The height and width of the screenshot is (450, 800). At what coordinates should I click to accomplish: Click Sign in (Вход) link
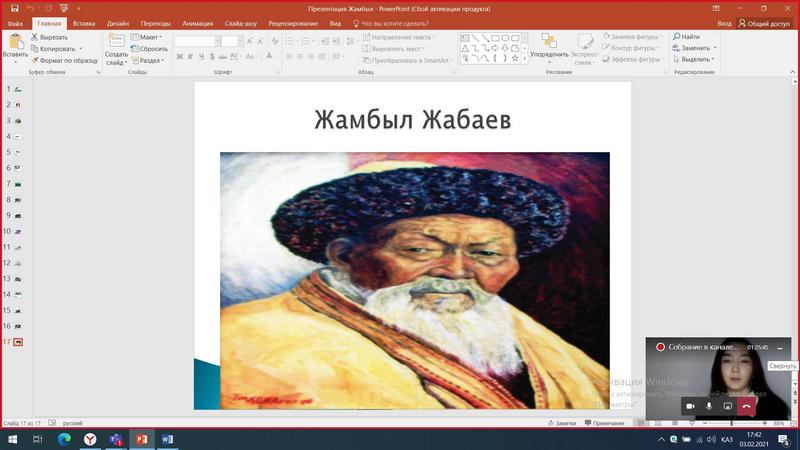coord(724,23)
